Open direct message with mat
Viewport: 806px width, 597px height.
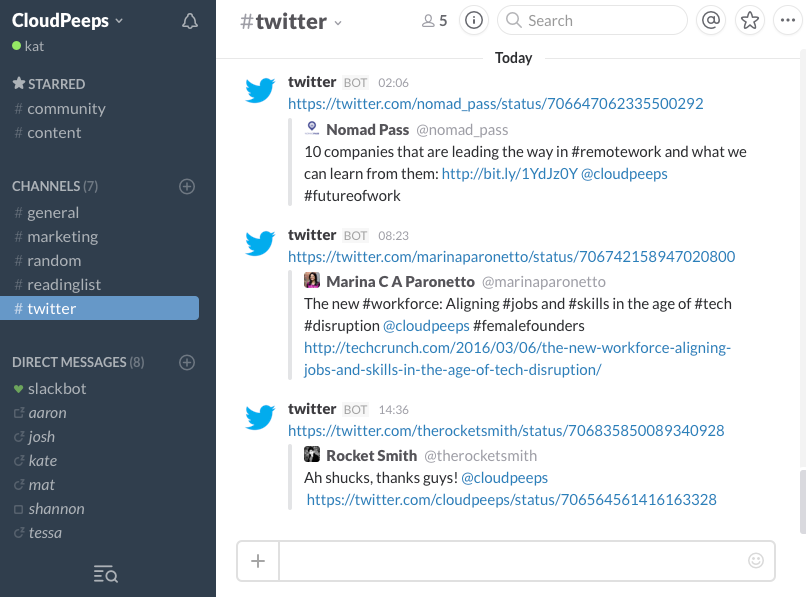tap(34, 485)
